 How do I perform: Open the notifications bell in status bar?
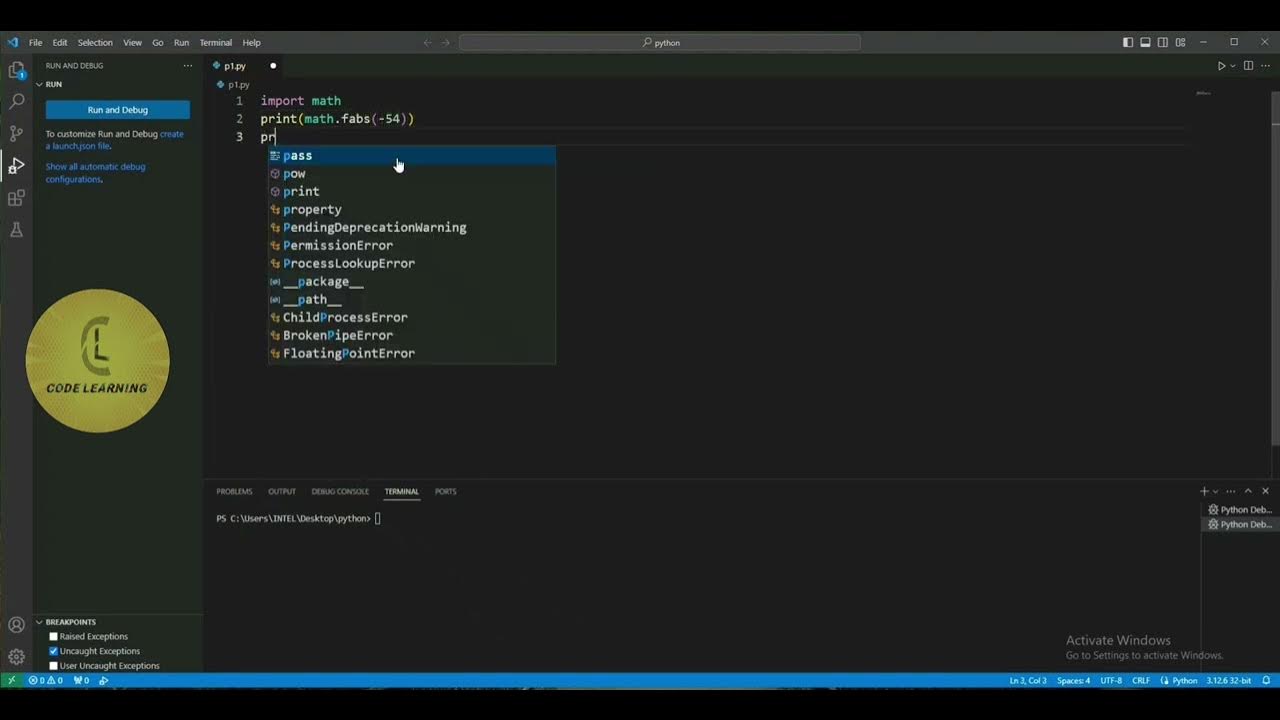click(1265, 680)
